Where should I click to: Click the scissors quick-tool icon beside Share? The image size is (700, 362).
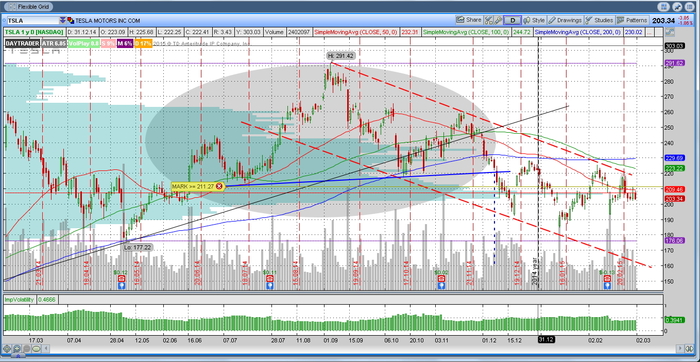tap(488, 20)
